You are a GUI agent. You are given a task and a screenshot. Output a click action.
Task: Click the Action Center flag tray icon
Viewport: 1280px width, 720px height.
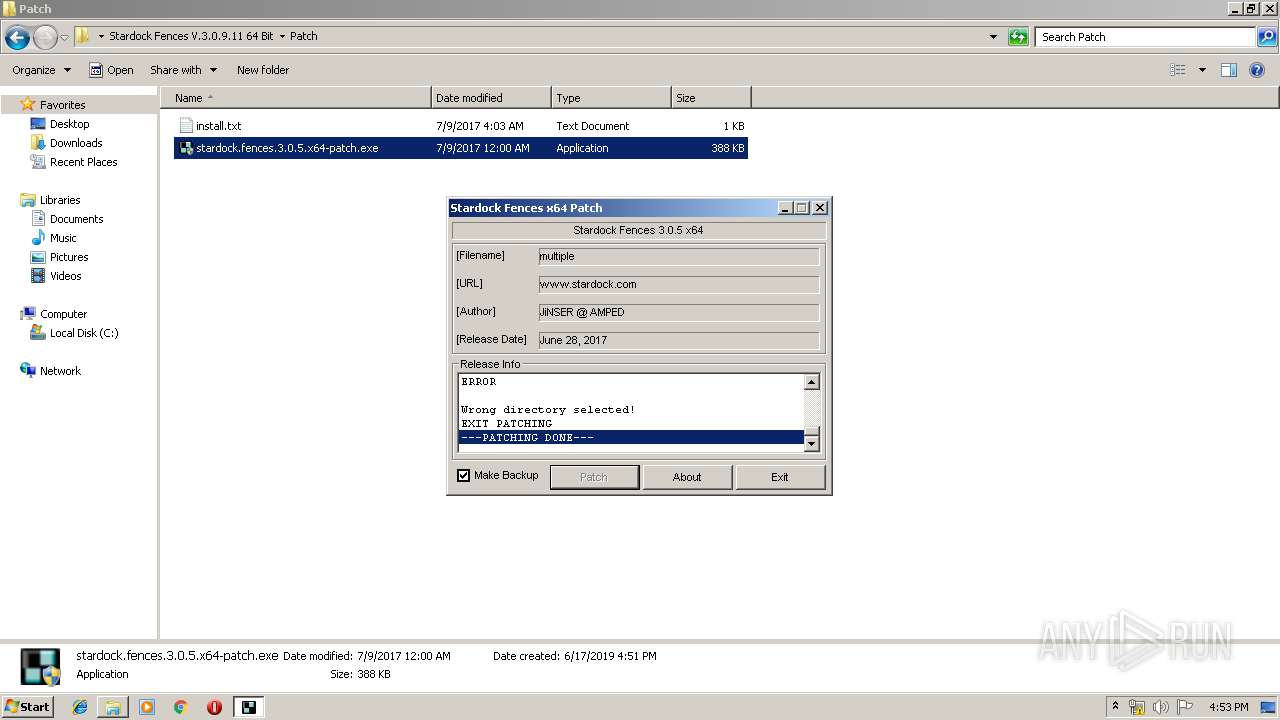(1185, 707)
